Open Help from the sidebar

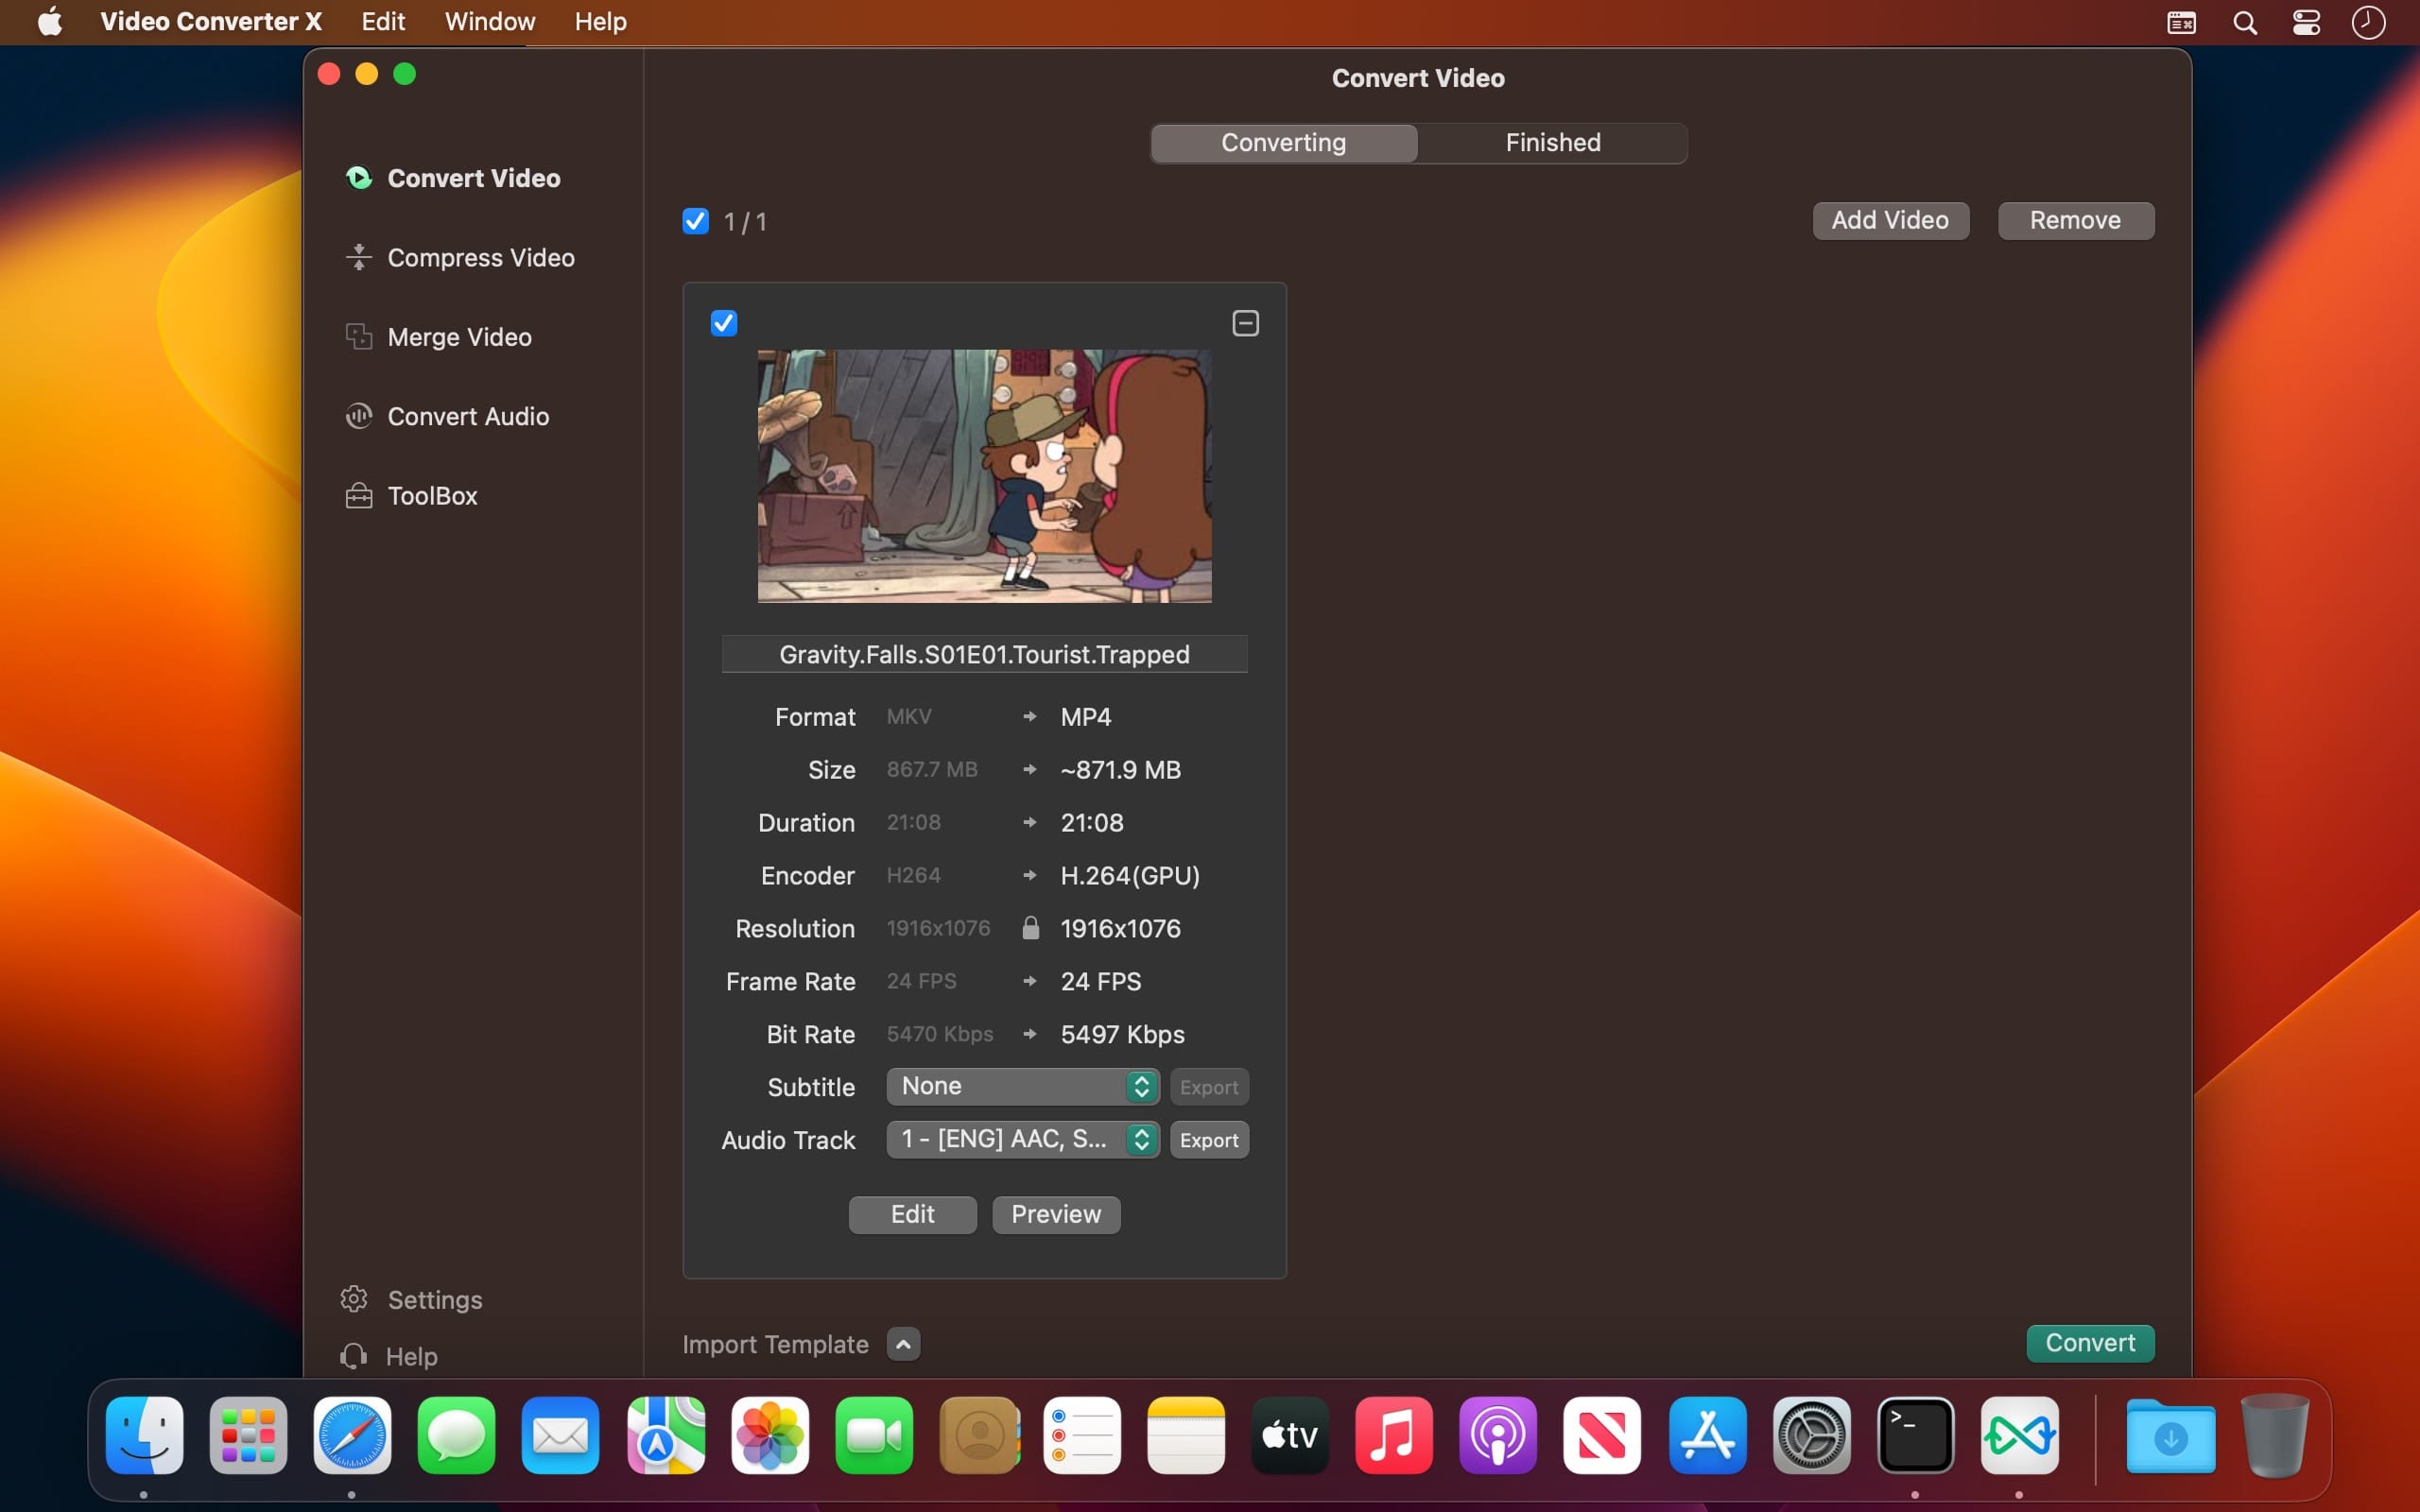pos(412,1355)
